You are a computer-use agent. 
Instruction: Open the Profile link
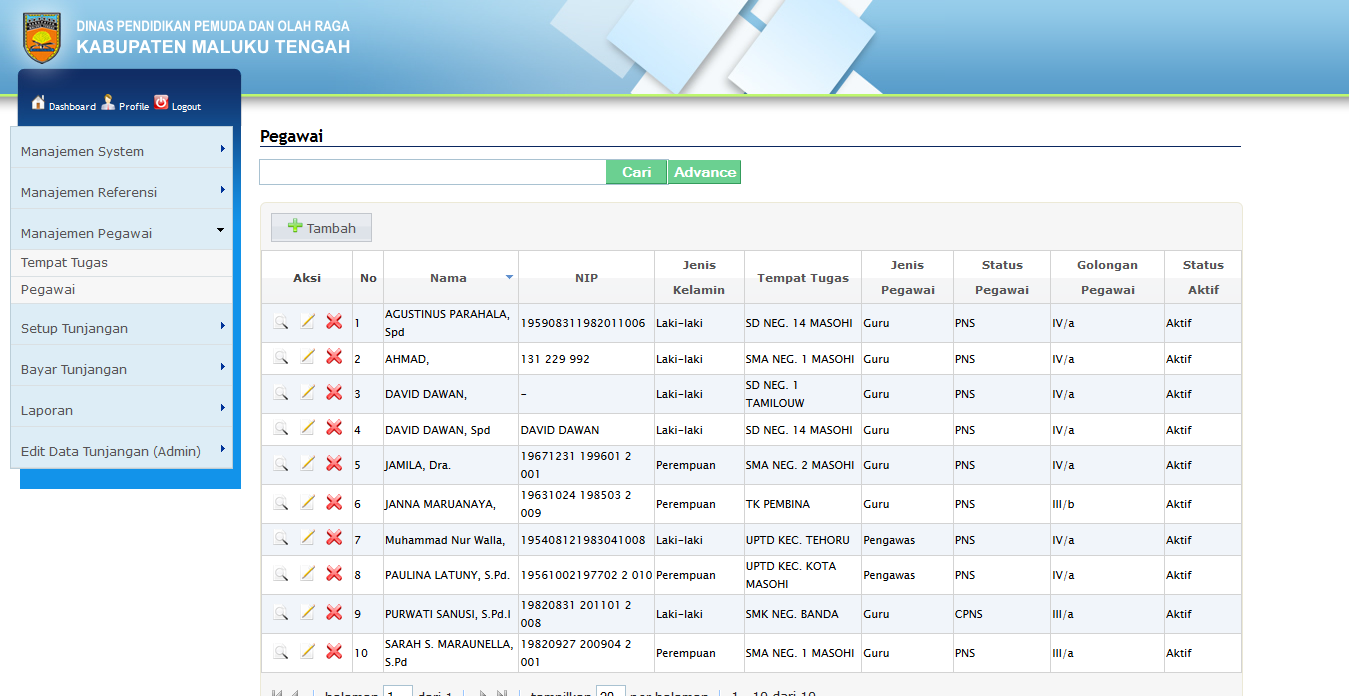pos(125,104)
